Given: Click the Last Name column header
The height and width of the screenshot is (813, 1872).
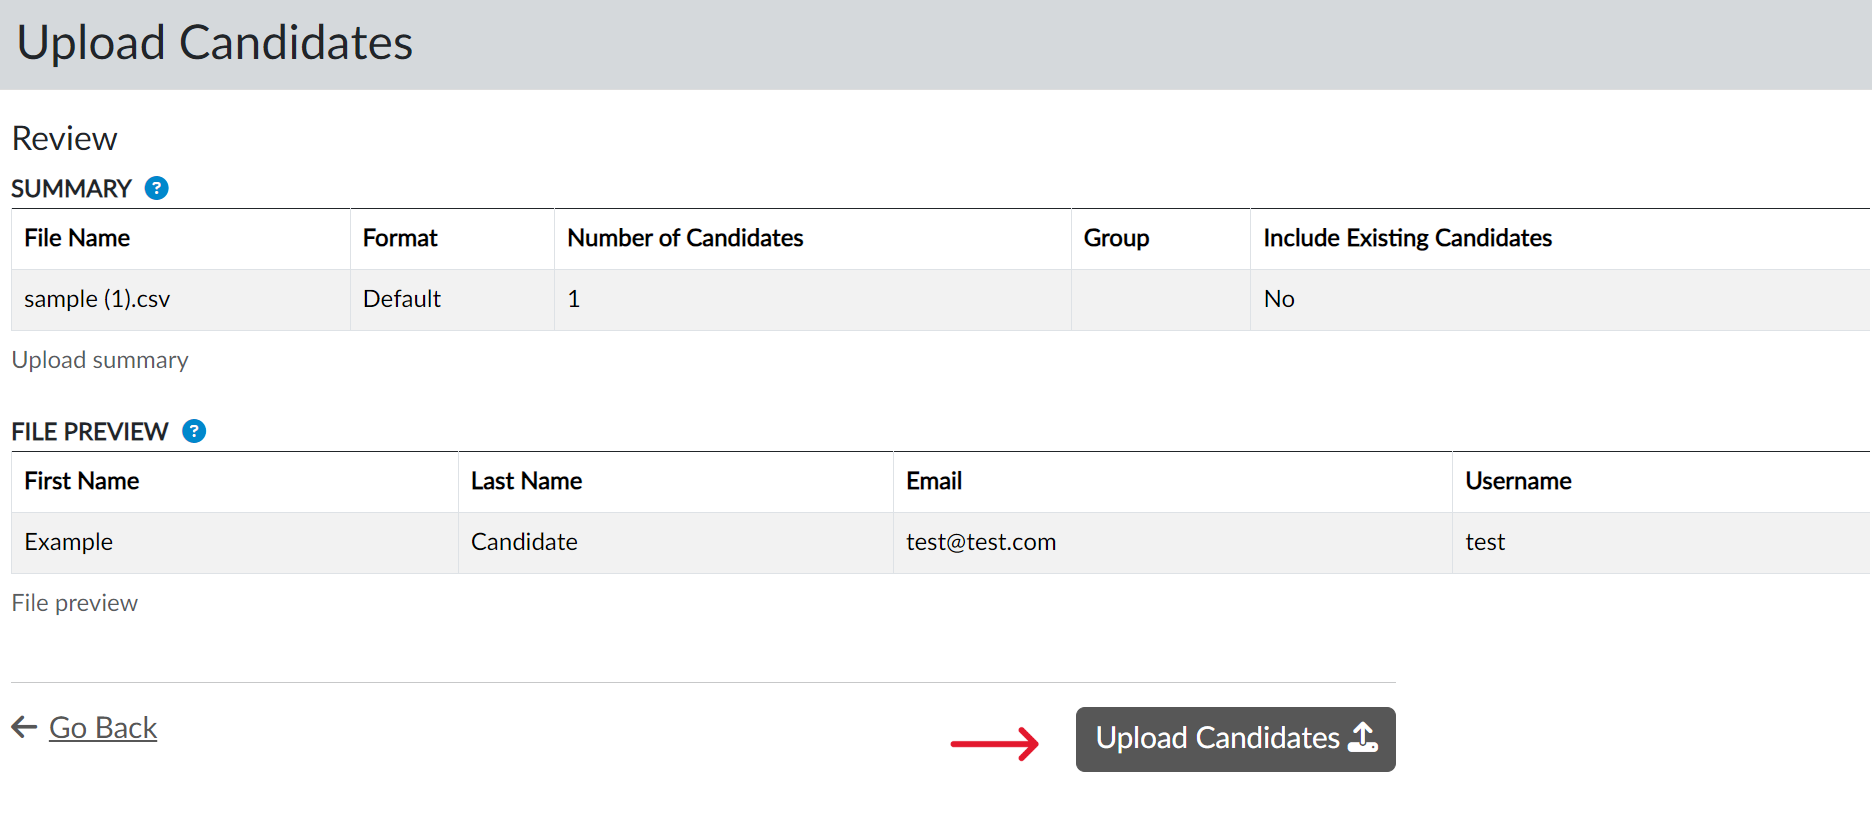Looking at the screenshot, I should (x=526, y=481).
